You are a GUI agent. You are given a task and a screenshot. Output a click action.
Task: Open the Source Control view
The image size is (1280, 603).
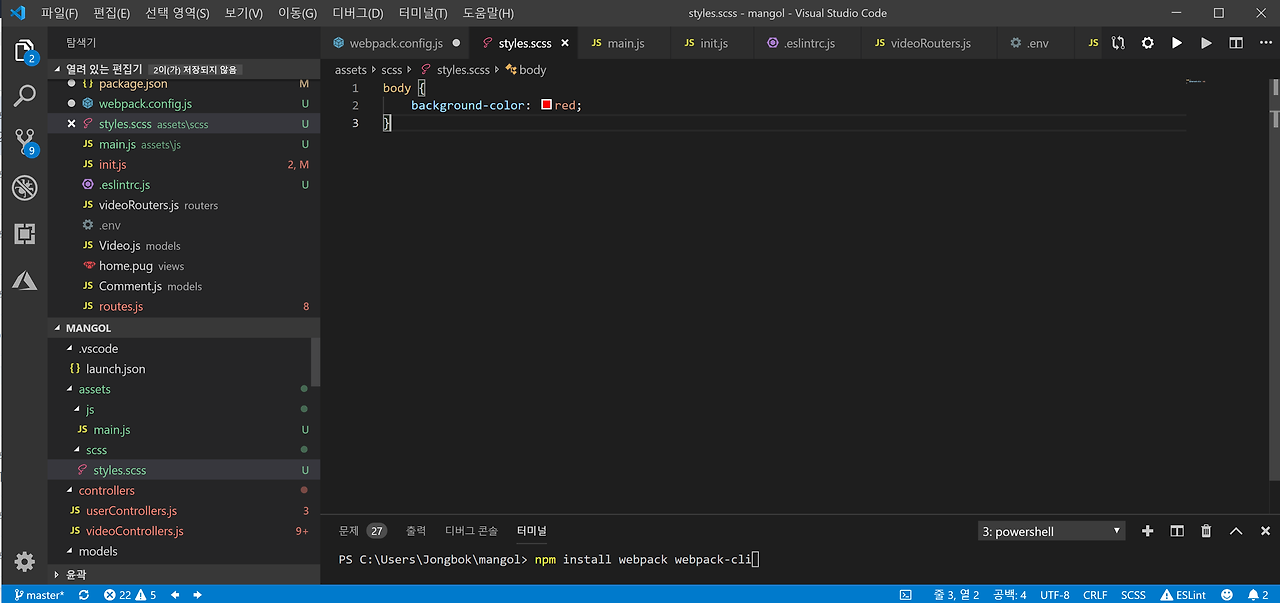point(24,142)
